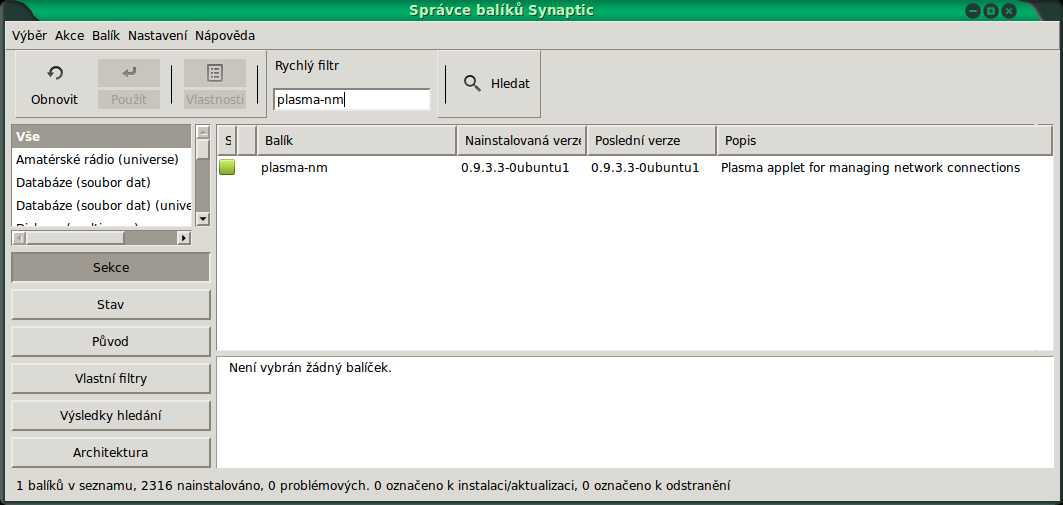The width and height of the screenshot is (1063, 505).
Task: Click the Sekce filter button
Action: click(111, 268)
